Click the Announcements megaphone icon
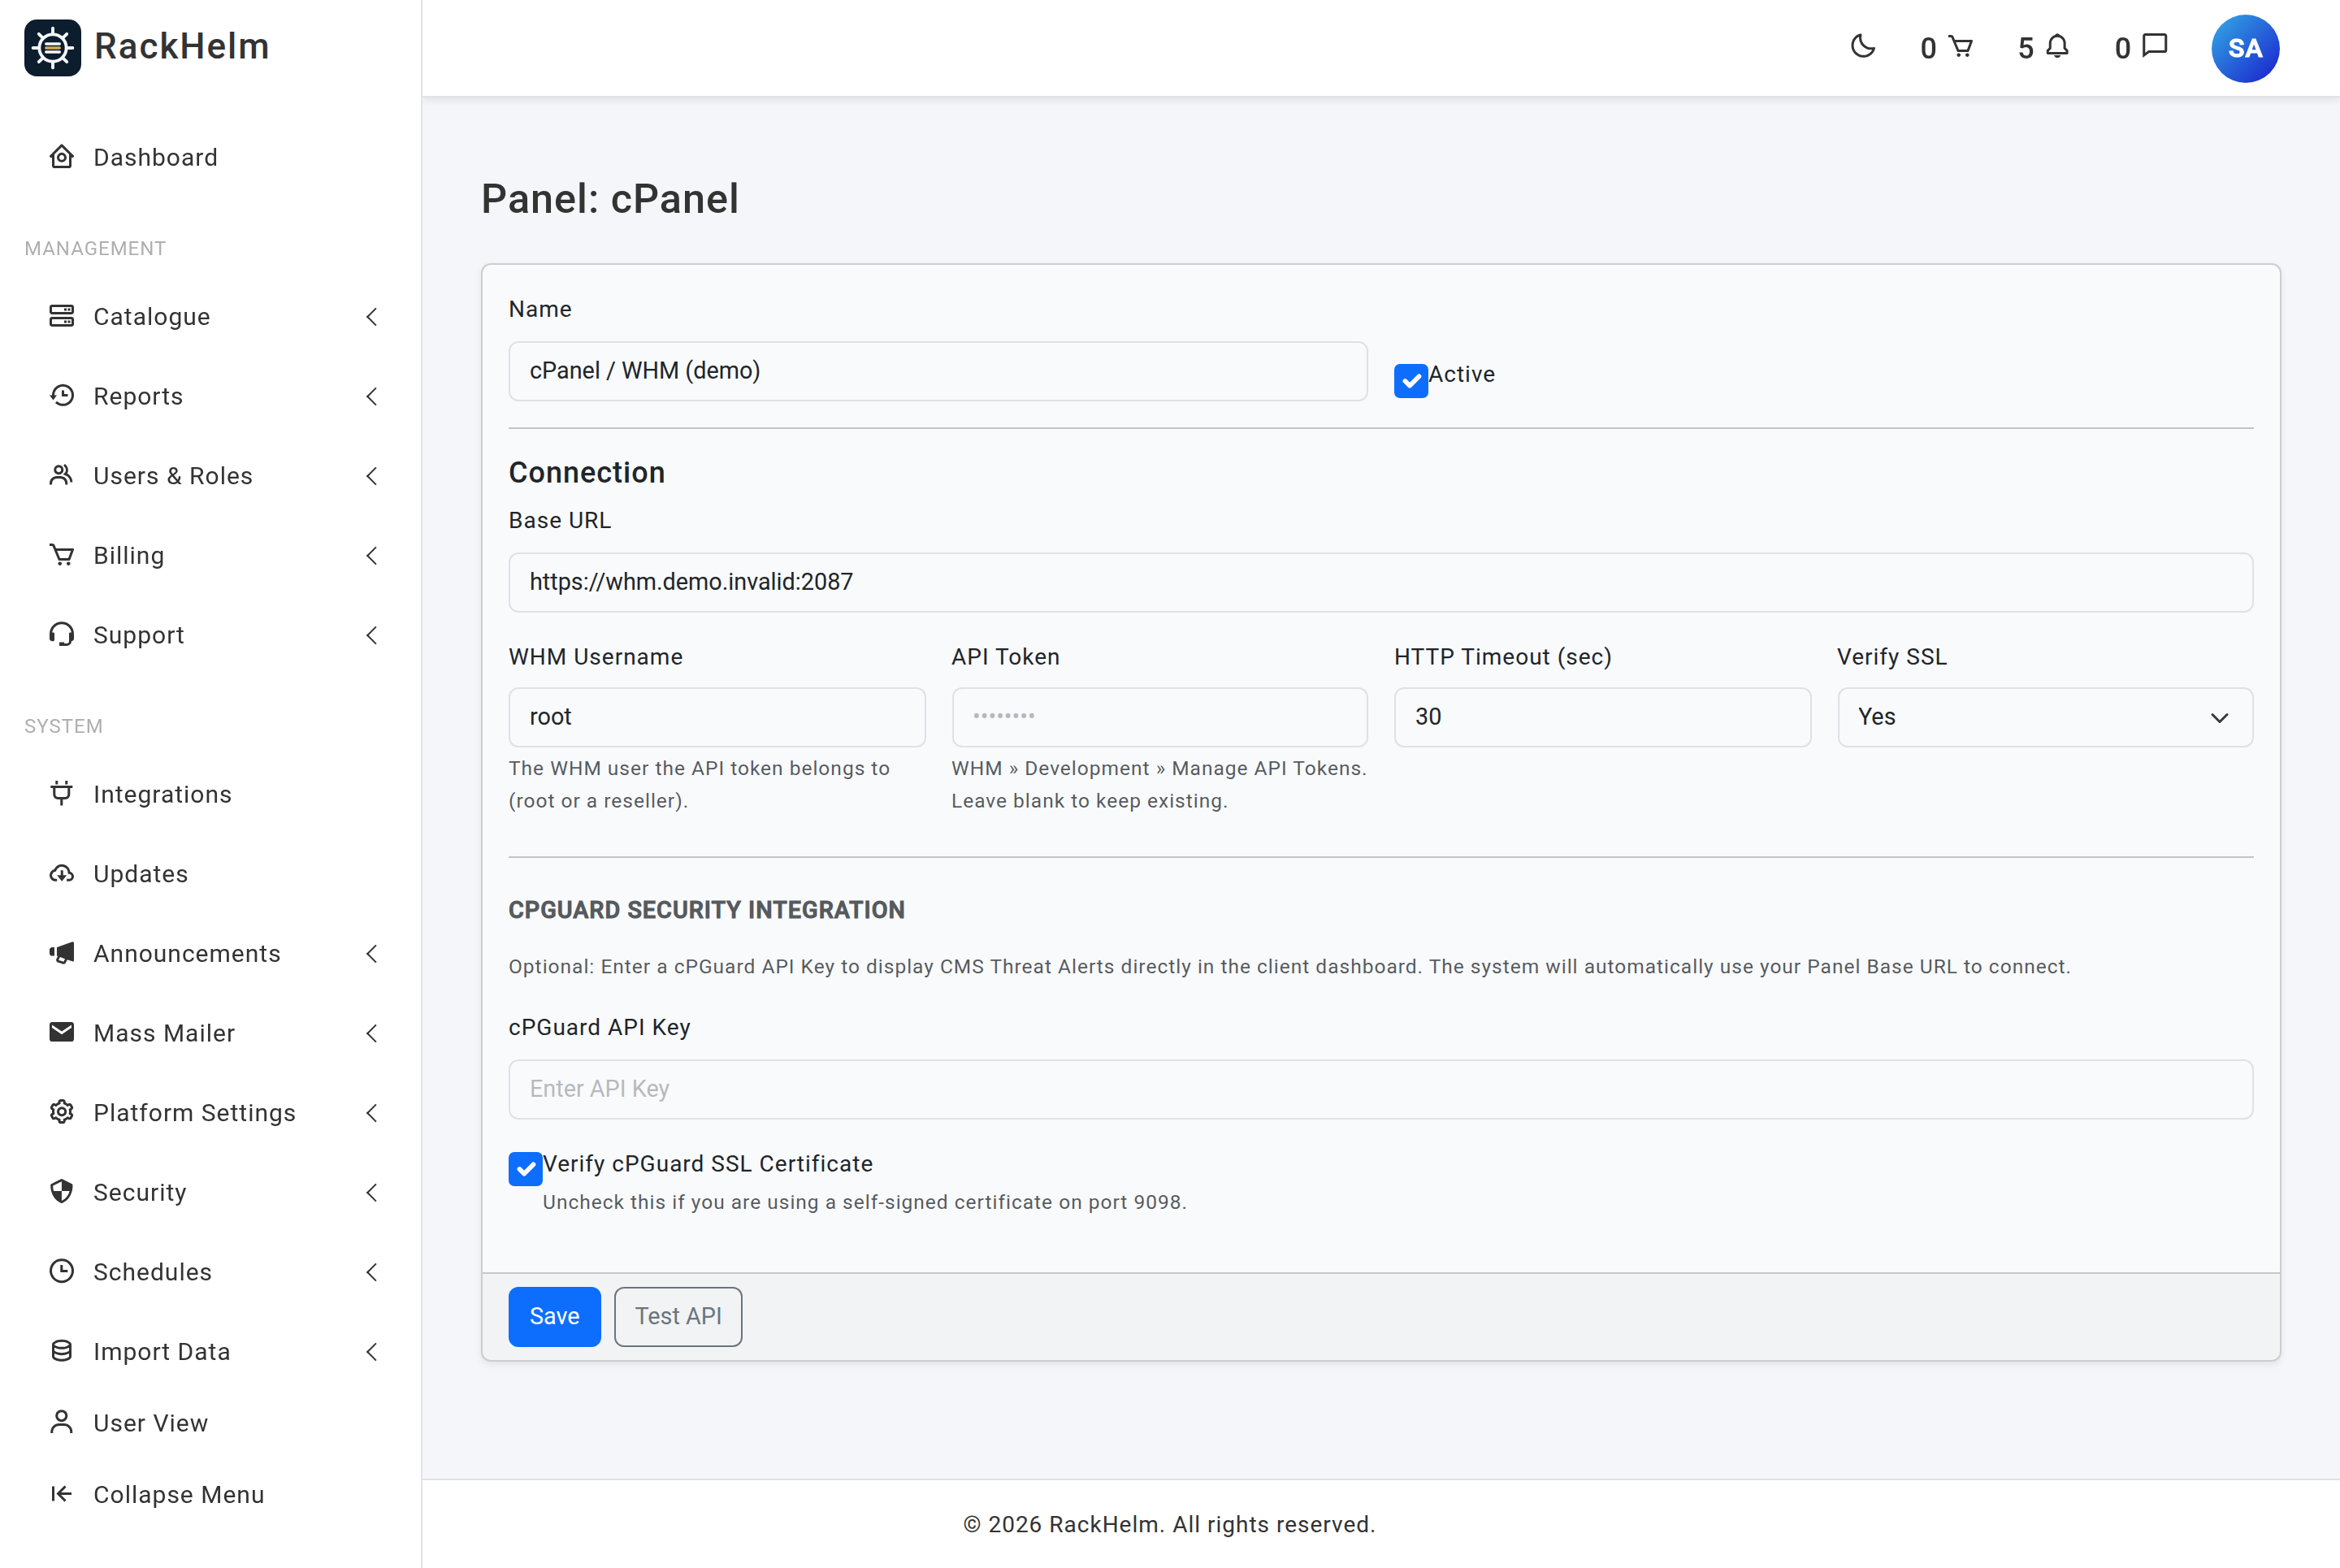2340x1568 pixels. [x=62, y=953]
